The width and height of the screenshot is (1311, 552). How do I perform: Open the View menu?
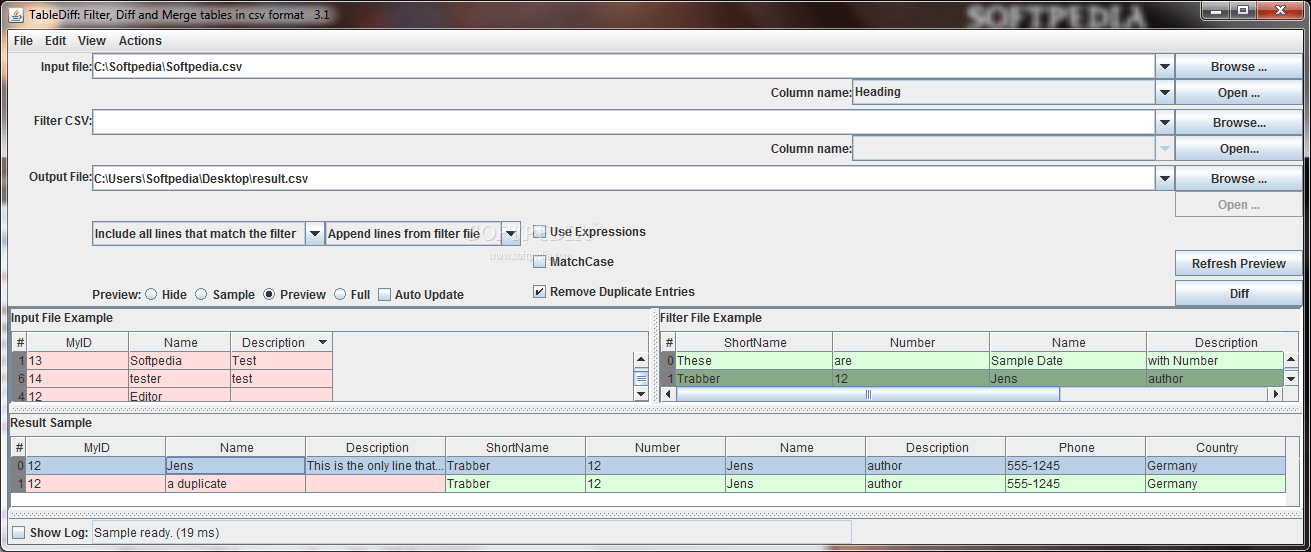pos(92,41)
